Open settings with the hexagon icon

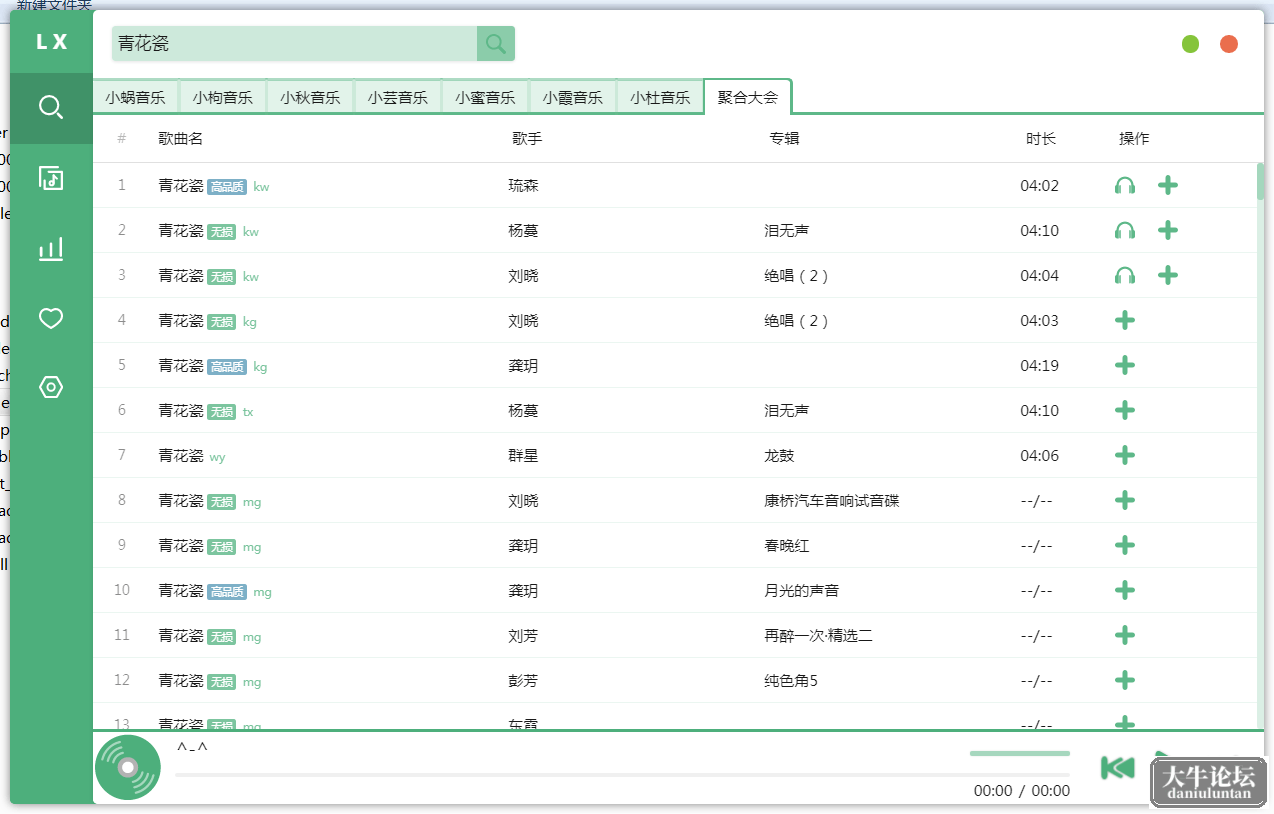[51, 387]
